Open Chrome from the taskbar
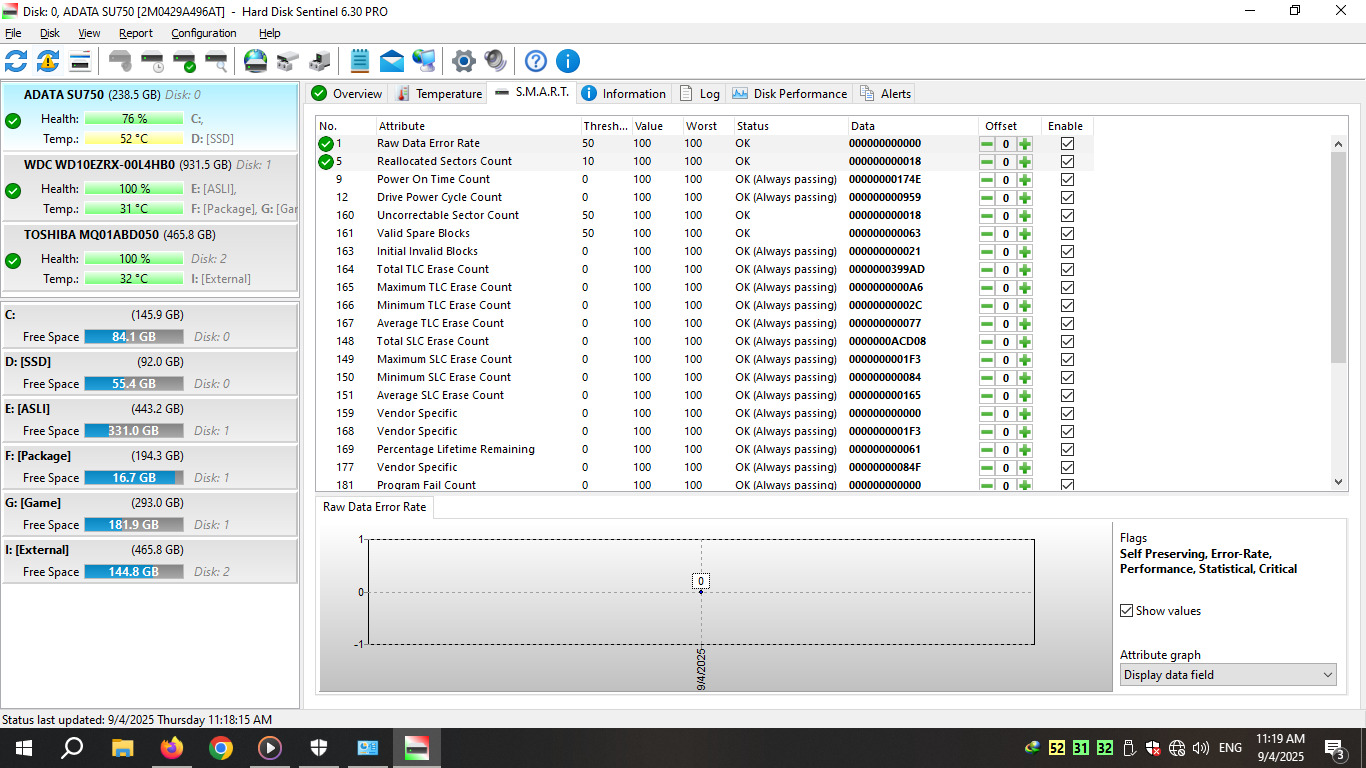This screenshot has width=1366, height=768. (221, 748)
